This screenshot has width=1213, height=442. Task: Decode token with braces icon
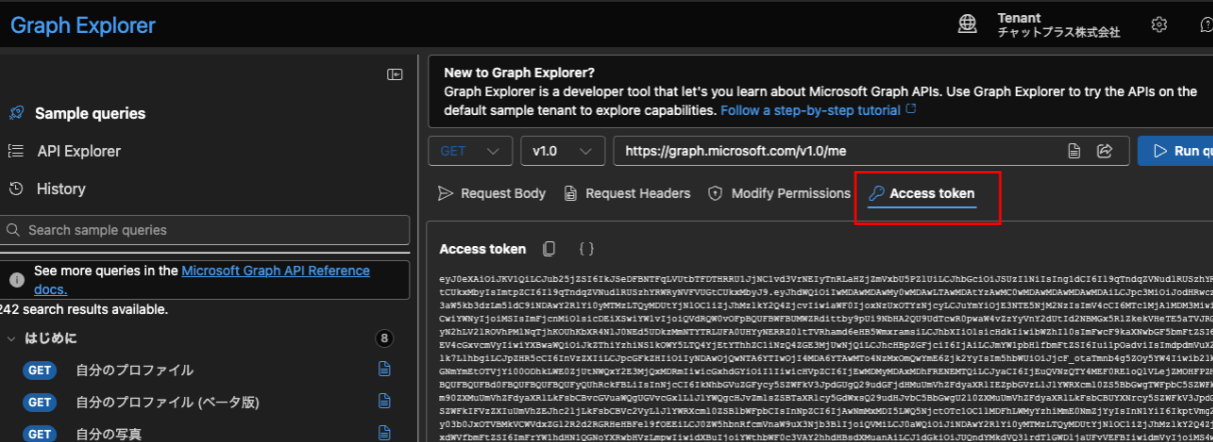pyautogui.click(x=587, y=249)
